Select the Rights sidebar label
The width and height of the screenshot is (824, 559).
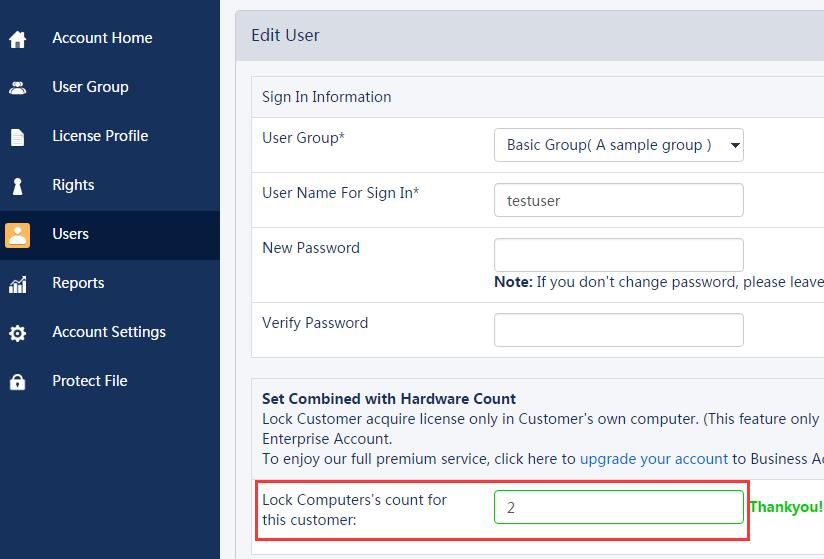[73, 185]
